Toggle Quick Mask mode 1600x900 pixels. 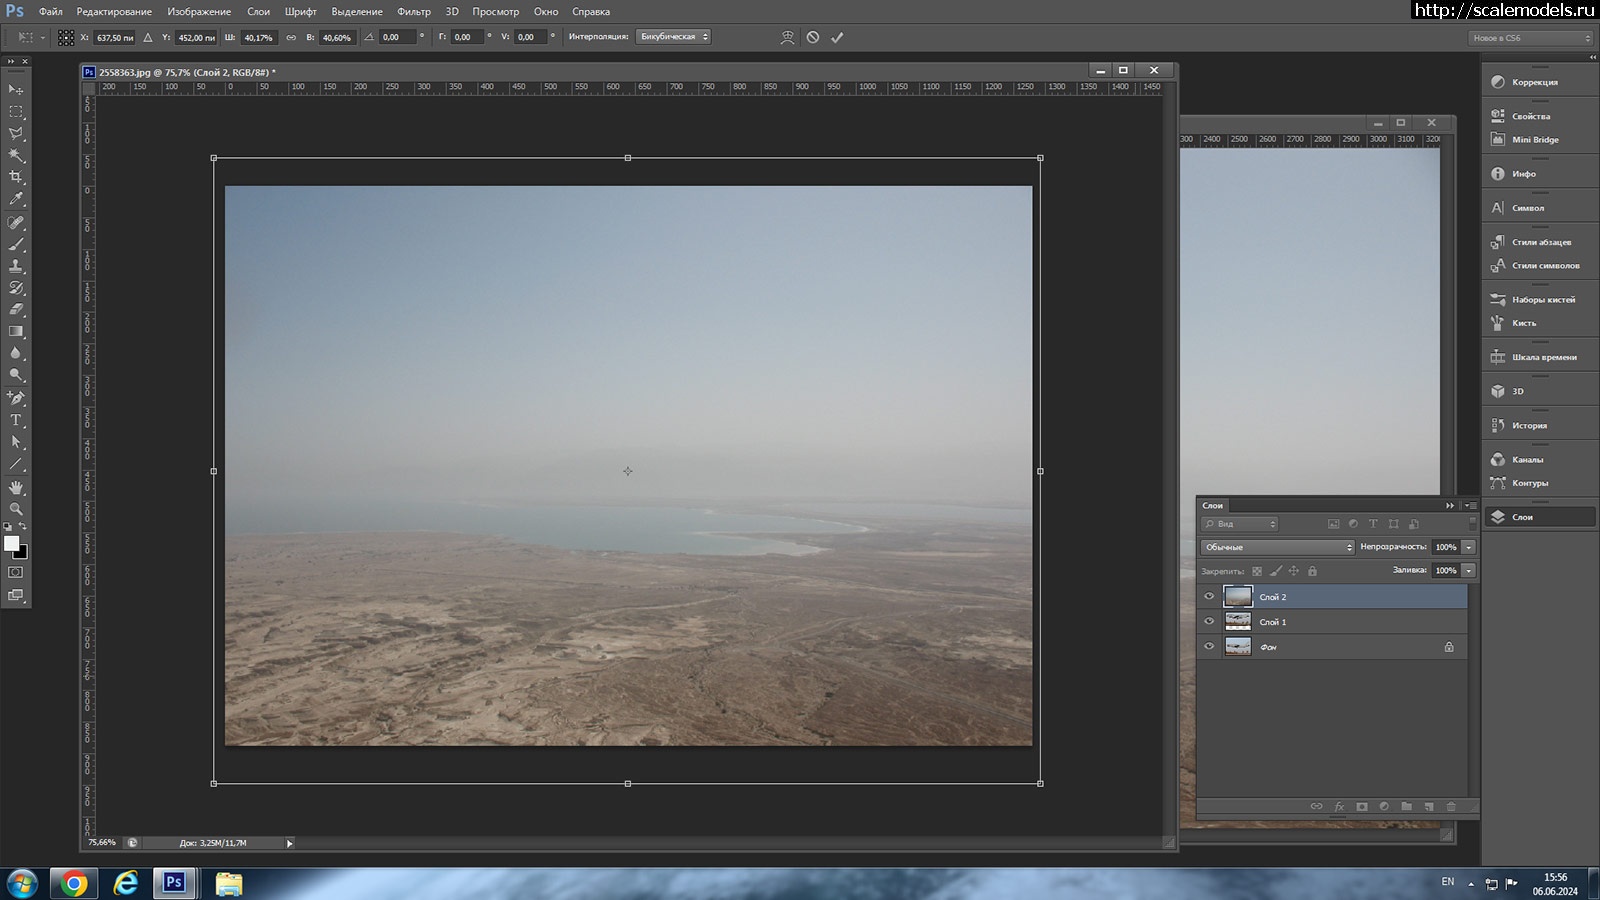tap(16, 572)
